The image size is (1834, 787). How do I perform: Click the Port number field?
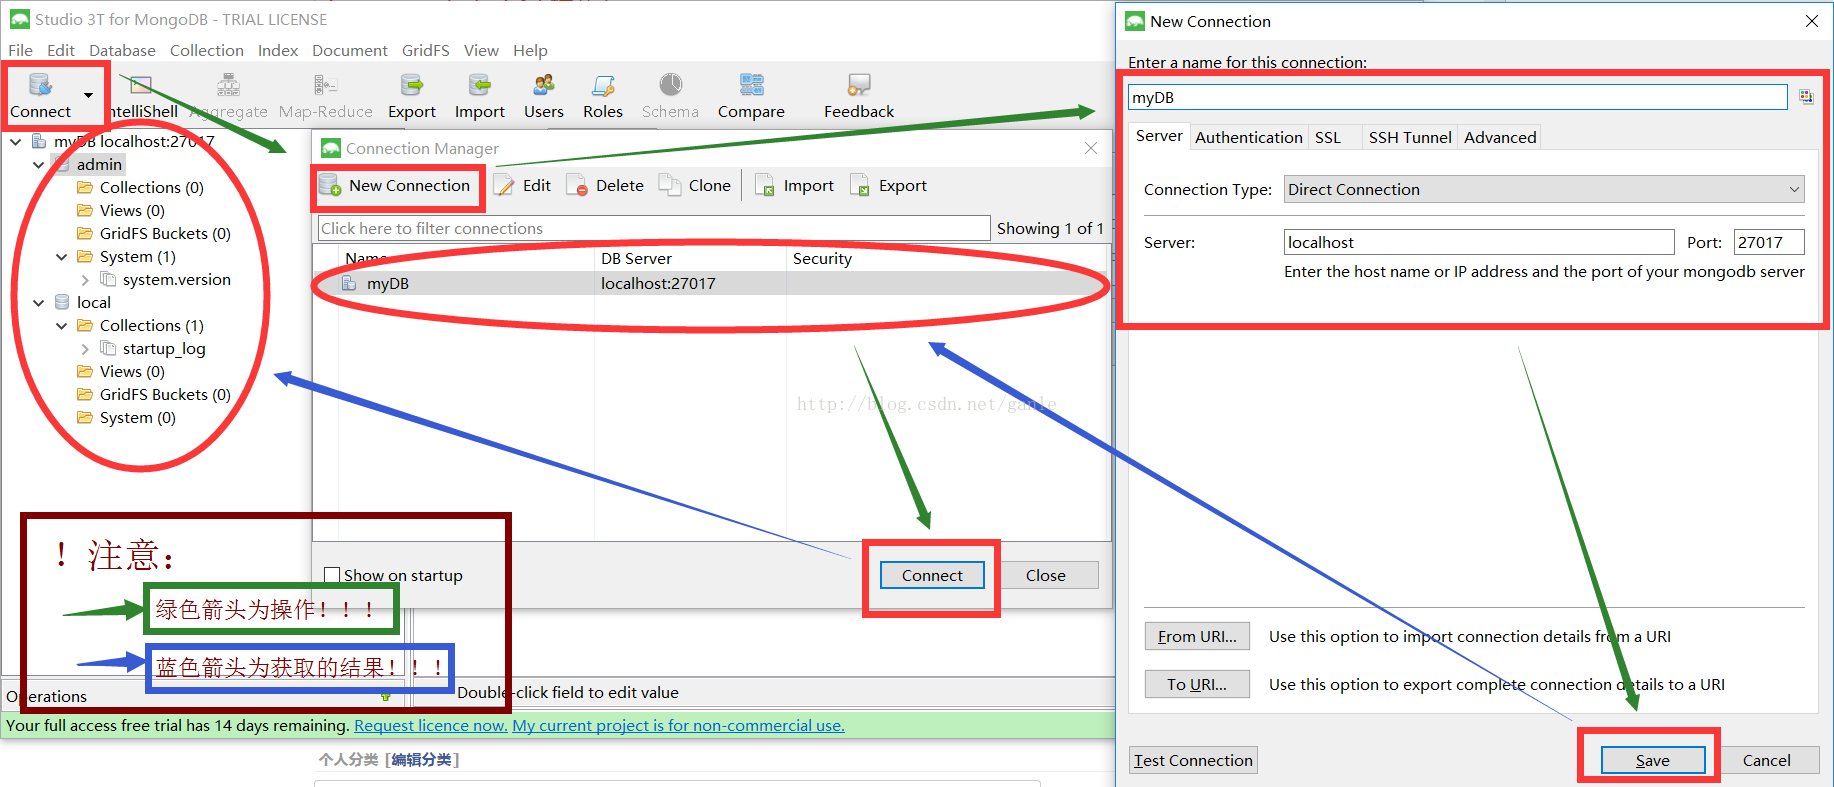(x=1769, y=242)
